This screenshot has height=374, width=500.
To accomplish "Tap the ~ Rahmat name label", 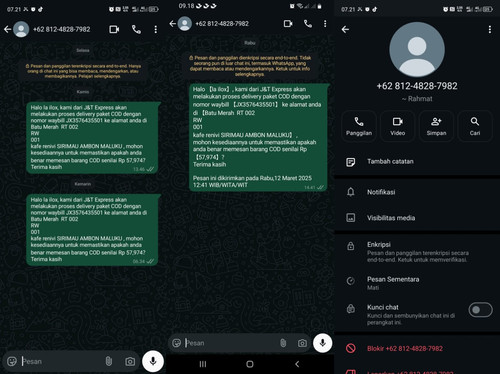I will coord(417,99).
